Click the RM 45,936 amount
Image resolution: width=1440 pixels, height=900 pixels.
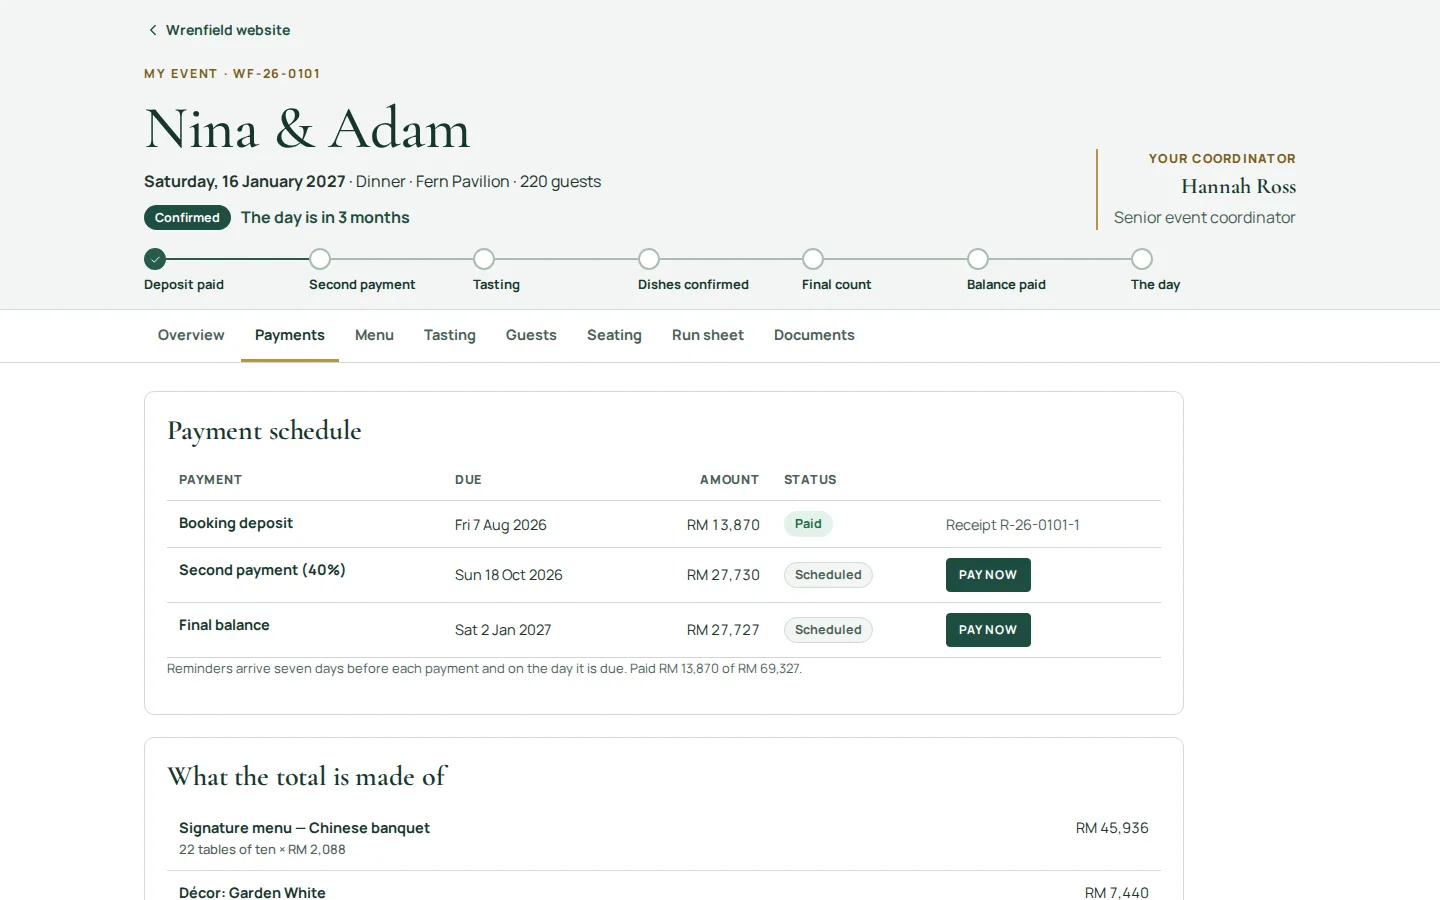(x=1112, y=828)
